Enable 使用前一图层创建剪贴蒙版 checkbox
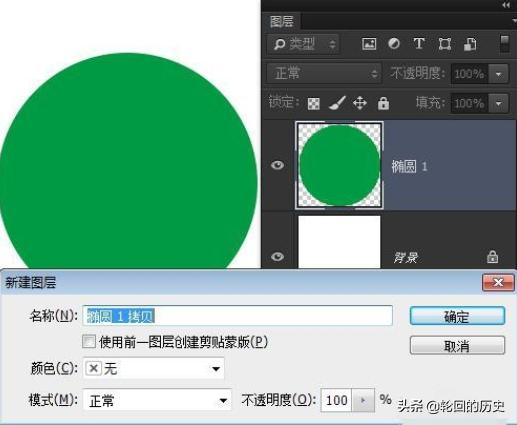Viewport: 517px width, 425px height. point(89,342)
